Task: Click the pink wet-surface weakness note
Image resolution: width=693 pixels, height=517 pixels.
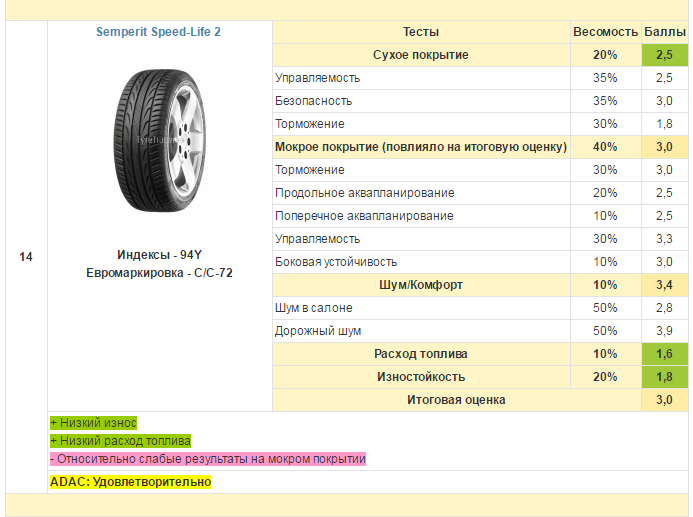Action: (208, 459)
